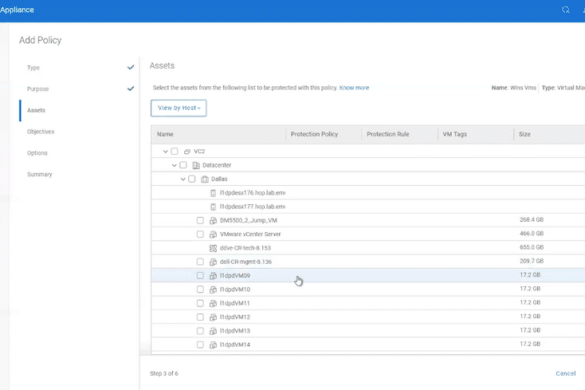Viewport: 585px width, 390px height.
Task: Collapse the Datacenter tree node
Action: click(x=174, y=165)
